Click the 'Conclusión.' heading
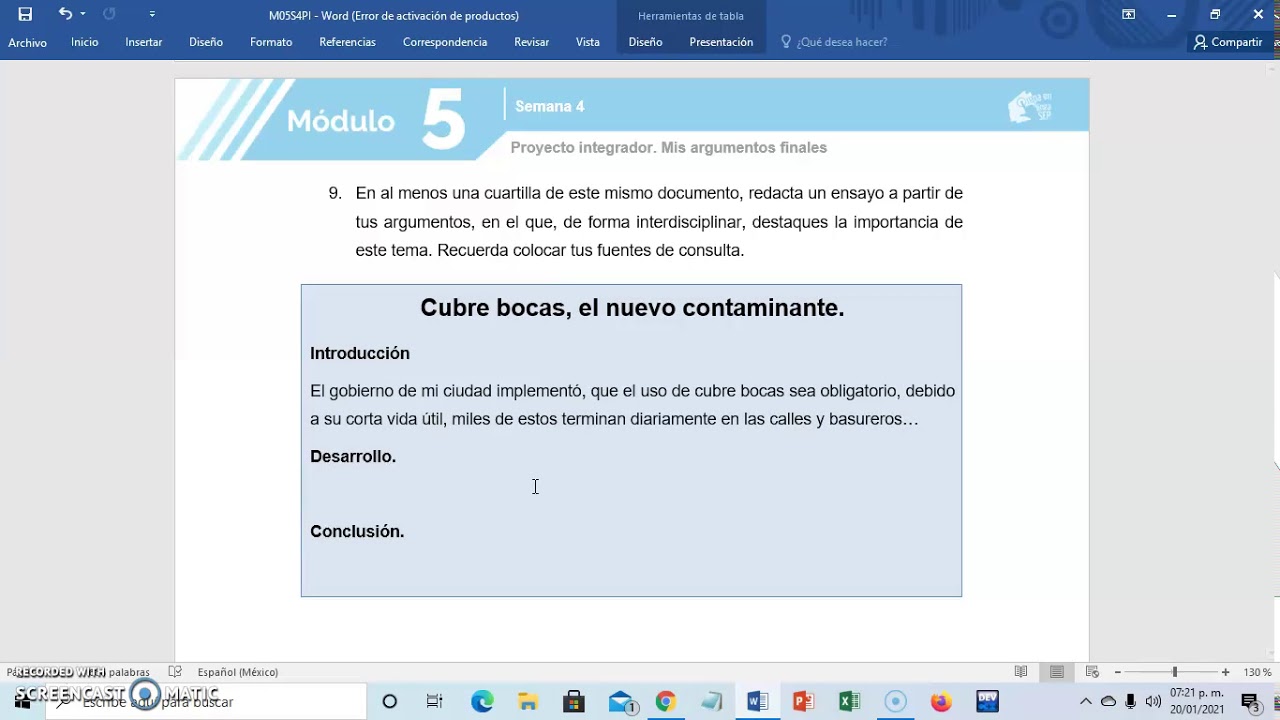The image size is (1280, 720). (357, 531)
